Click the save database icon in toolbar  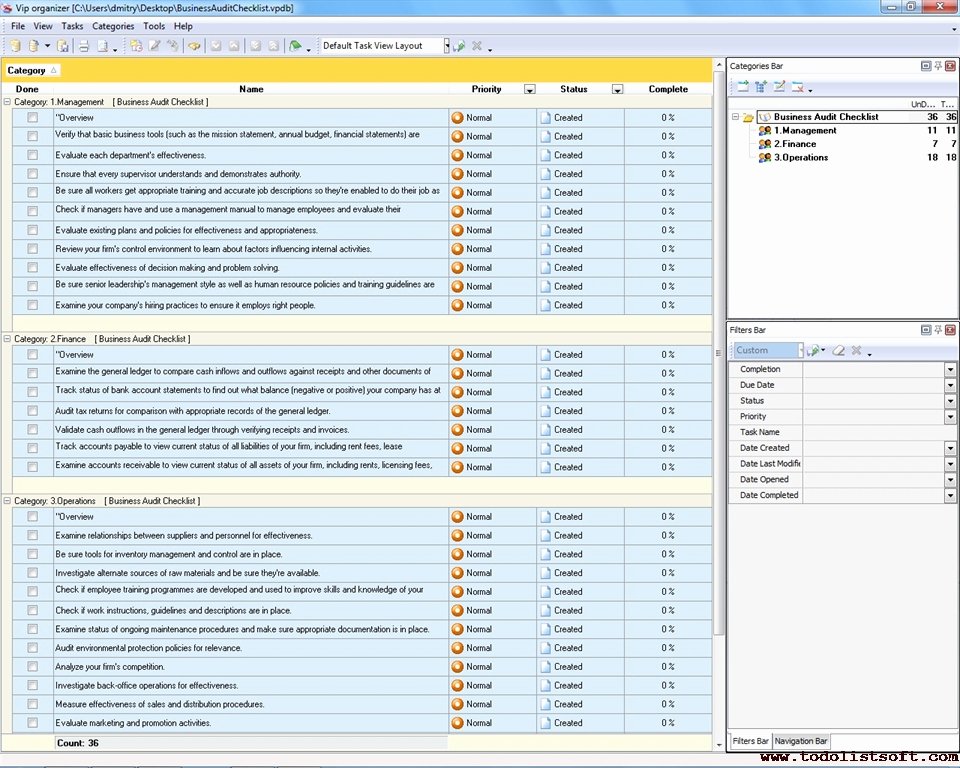click(63, 46)
